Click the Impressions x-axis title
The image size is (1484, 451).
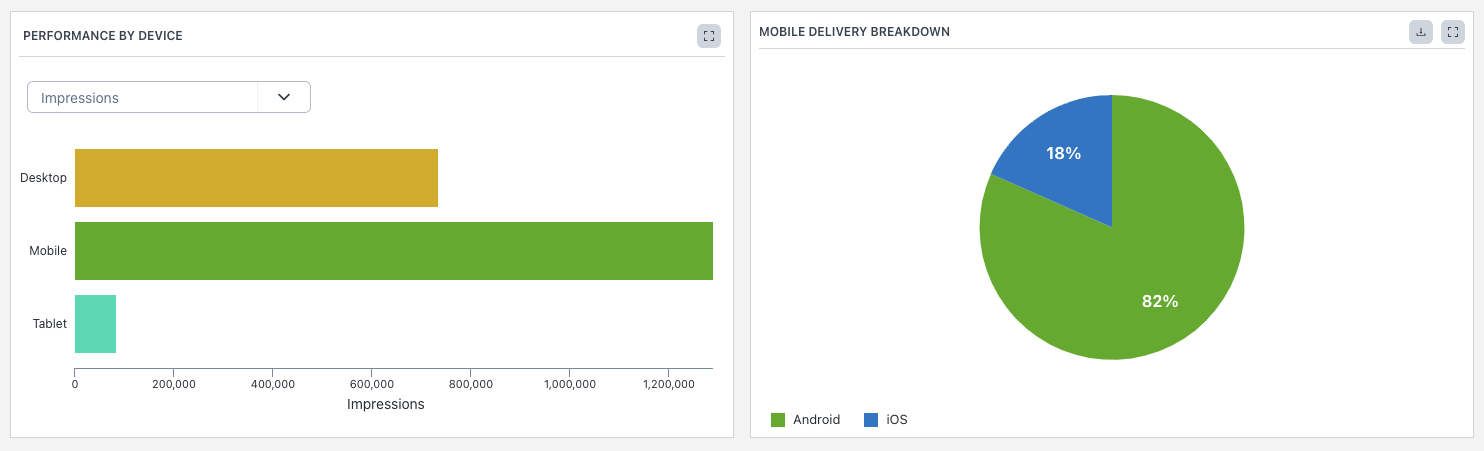(385, 405)
